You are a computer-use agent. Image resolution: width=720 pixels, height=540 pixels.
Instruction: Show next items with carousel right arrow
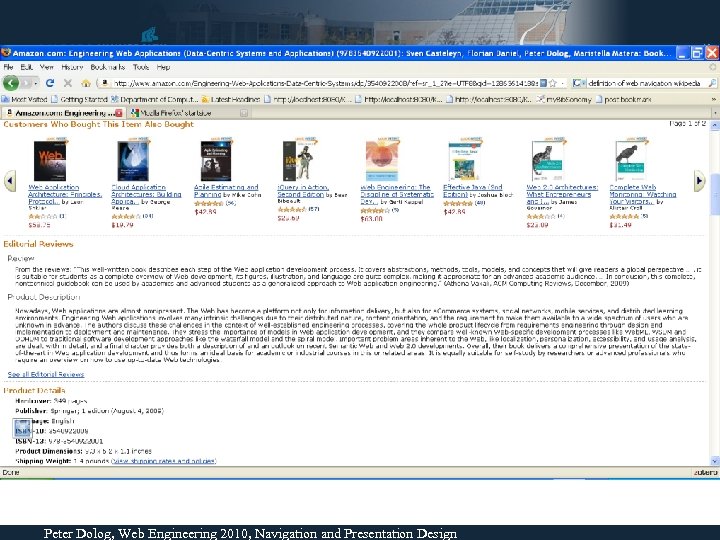click(699, 181)
